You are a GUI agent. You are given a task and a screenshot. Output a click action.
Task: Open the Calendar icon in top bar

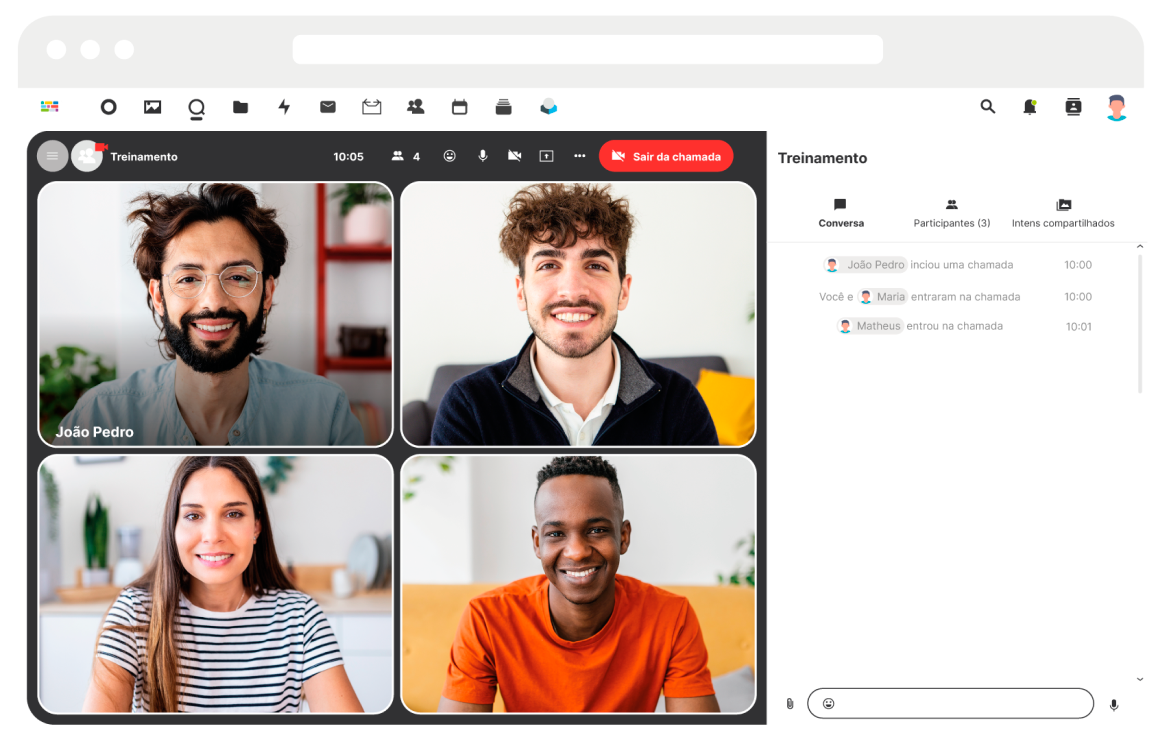459,107
